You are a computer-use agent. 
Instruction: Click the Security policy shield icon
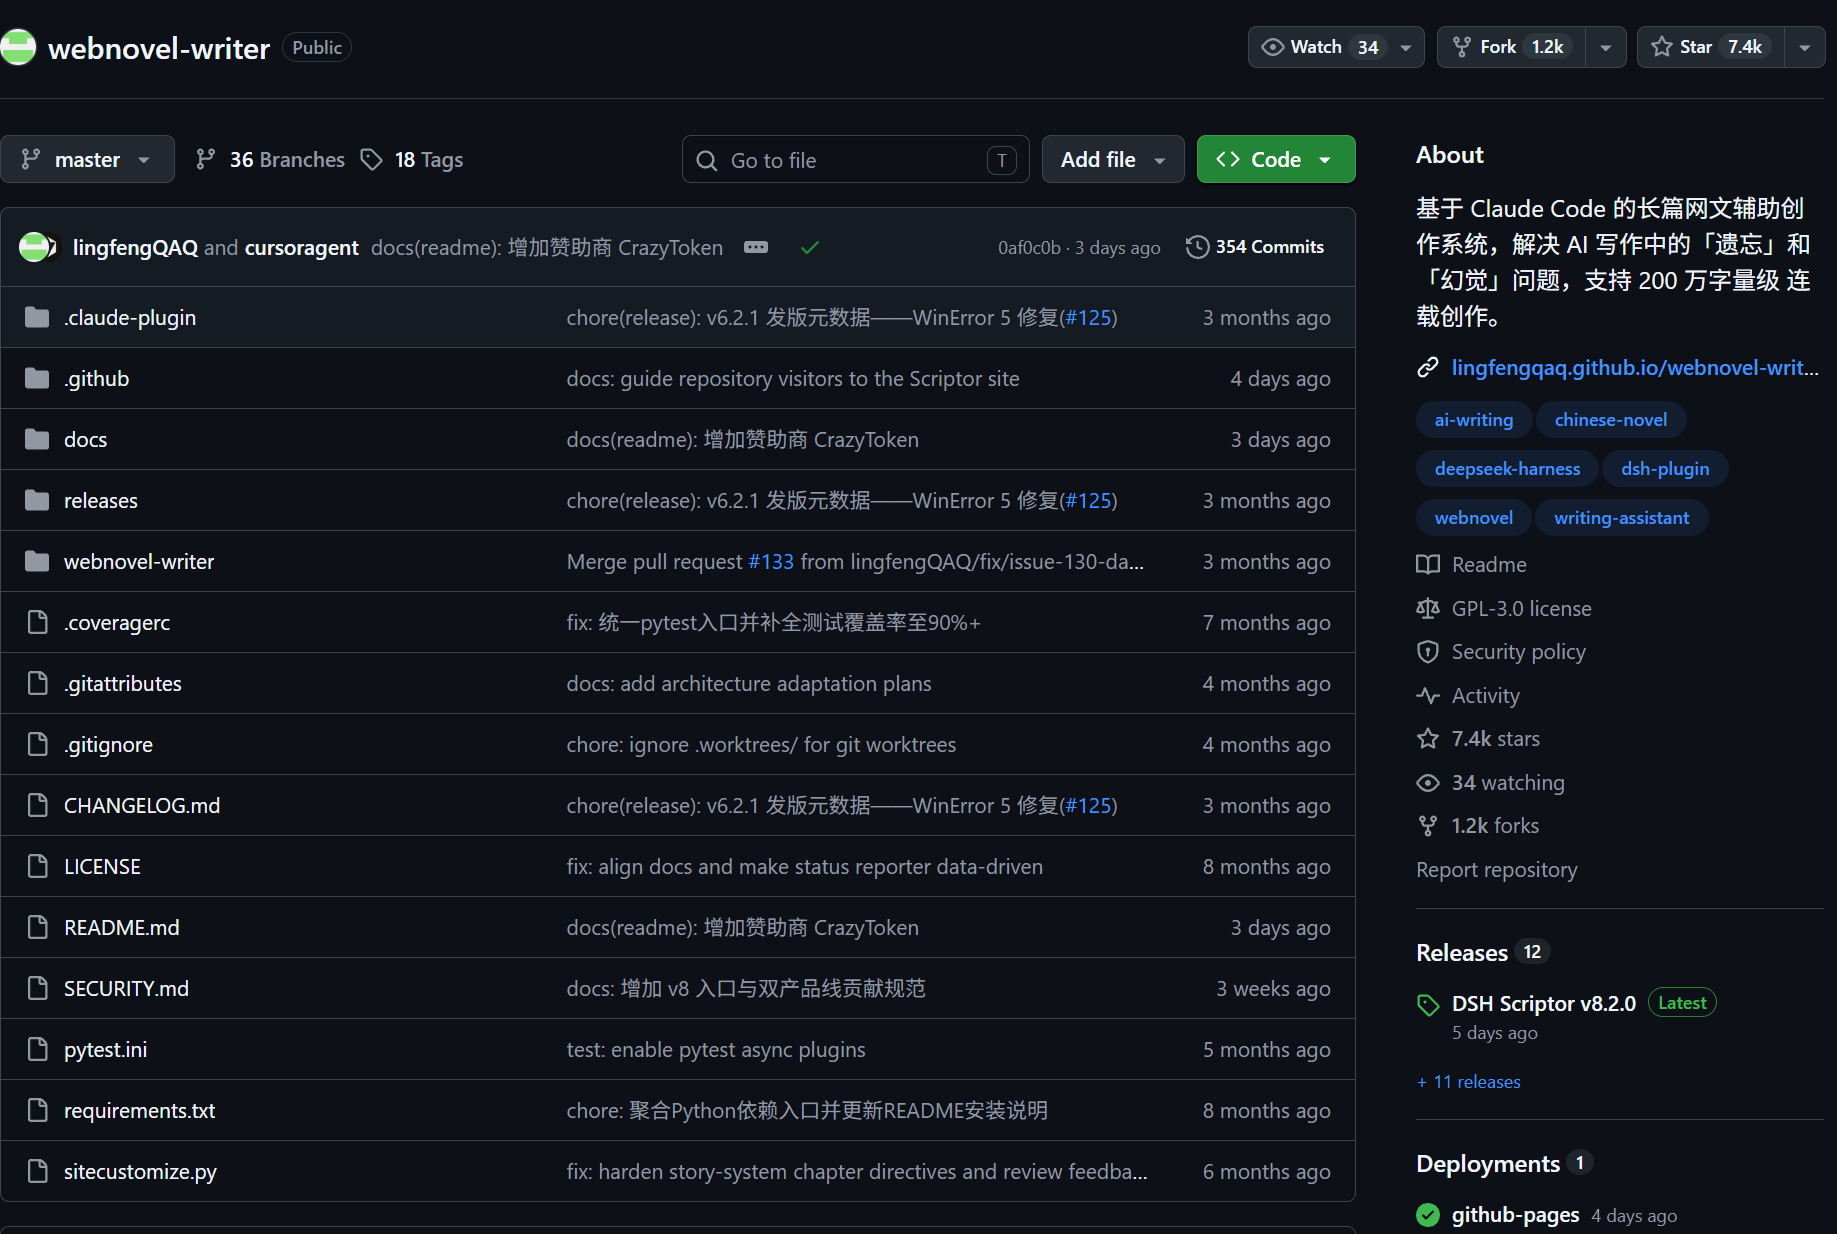coord(1428,651)
